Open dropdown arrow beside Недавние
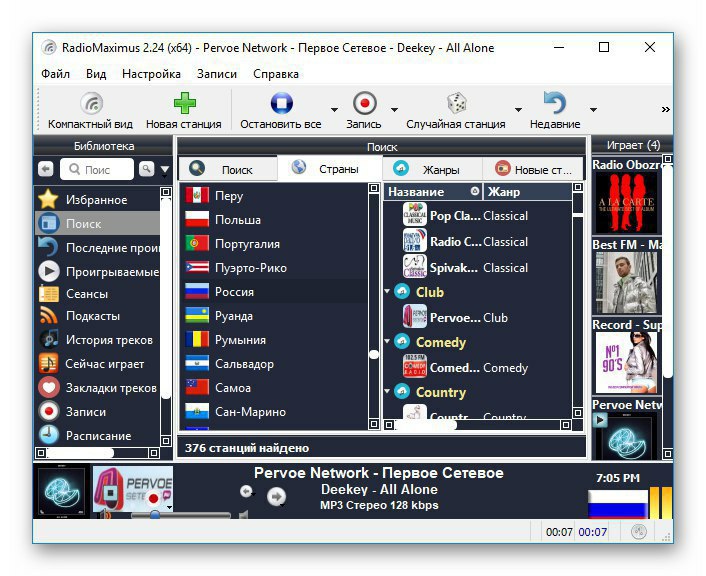Image resolution: width=706 pixels, height=576 pixels. [593, 110]
